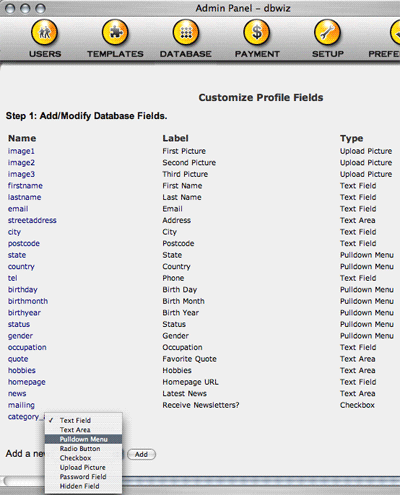This screenshot has width=400, height=495.
Task: Edit the hobbies field
Action: 22,370
